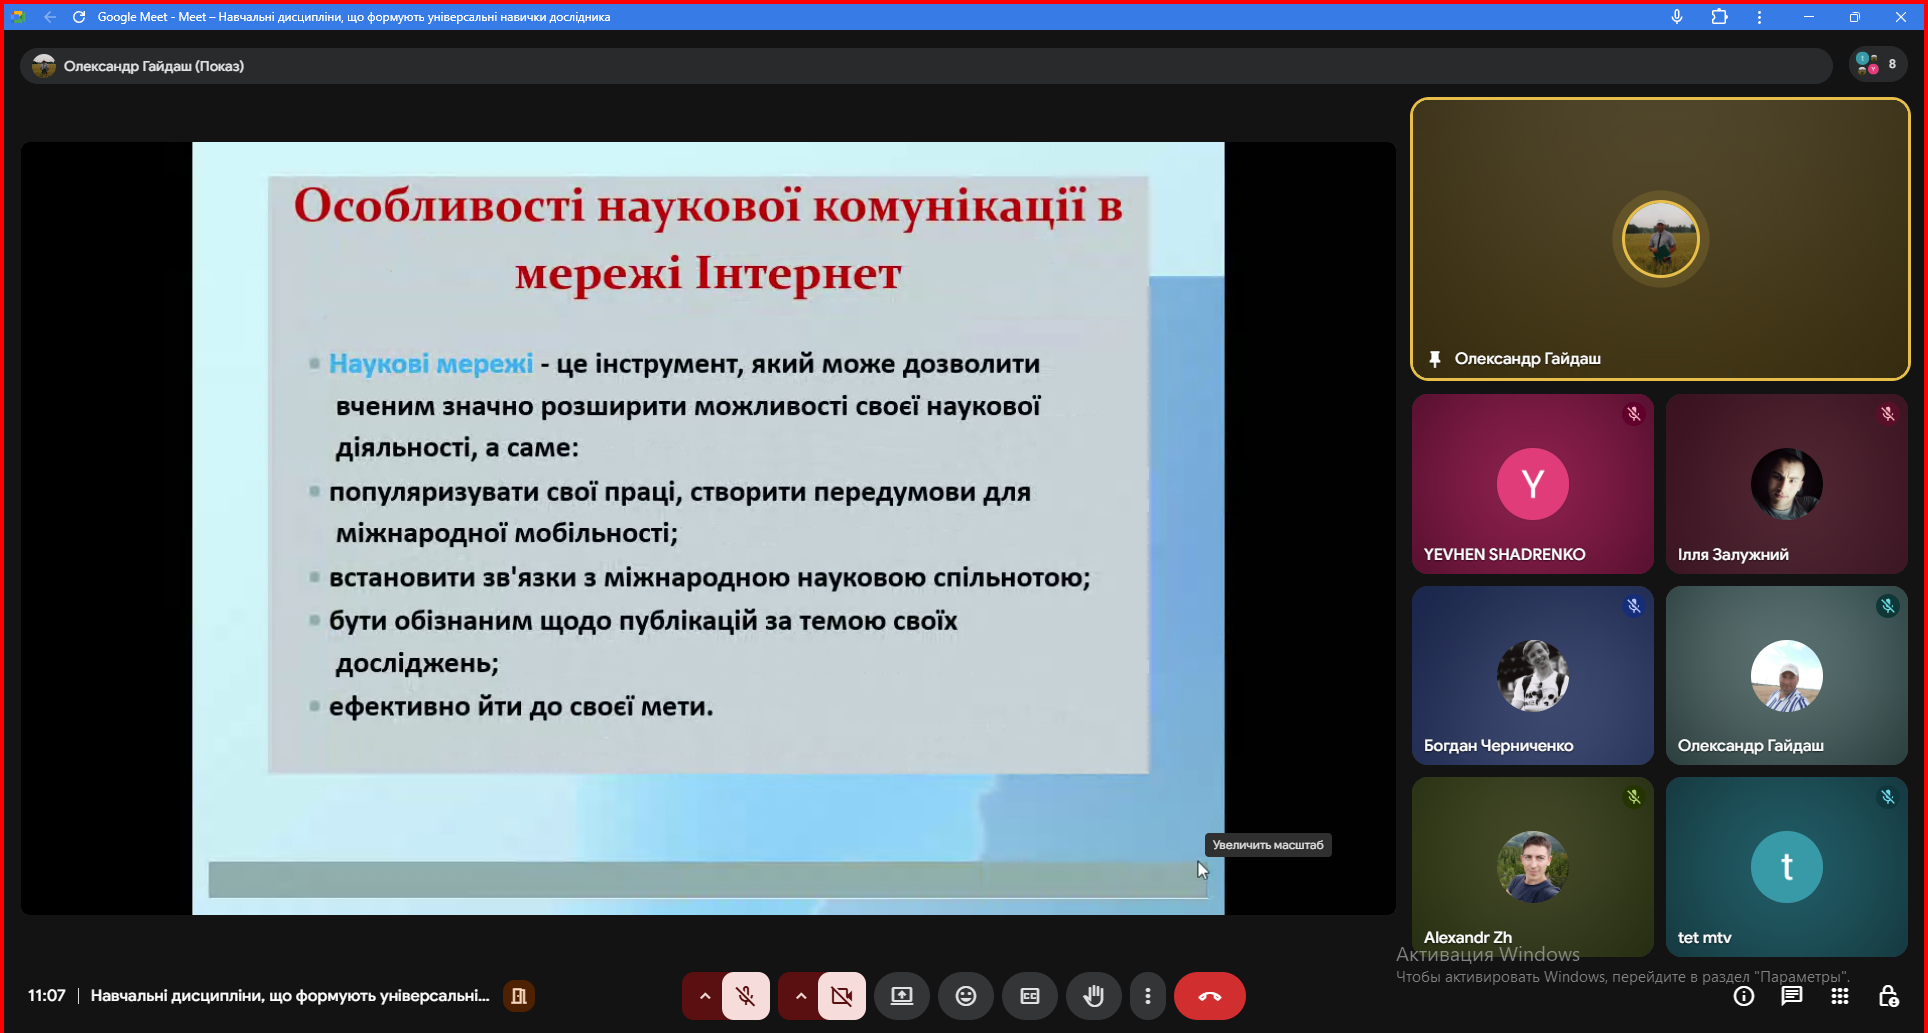Click Alexandr Zh's profile photo
This screenshot has height=1033, width=1928.
click(1533, 867)
